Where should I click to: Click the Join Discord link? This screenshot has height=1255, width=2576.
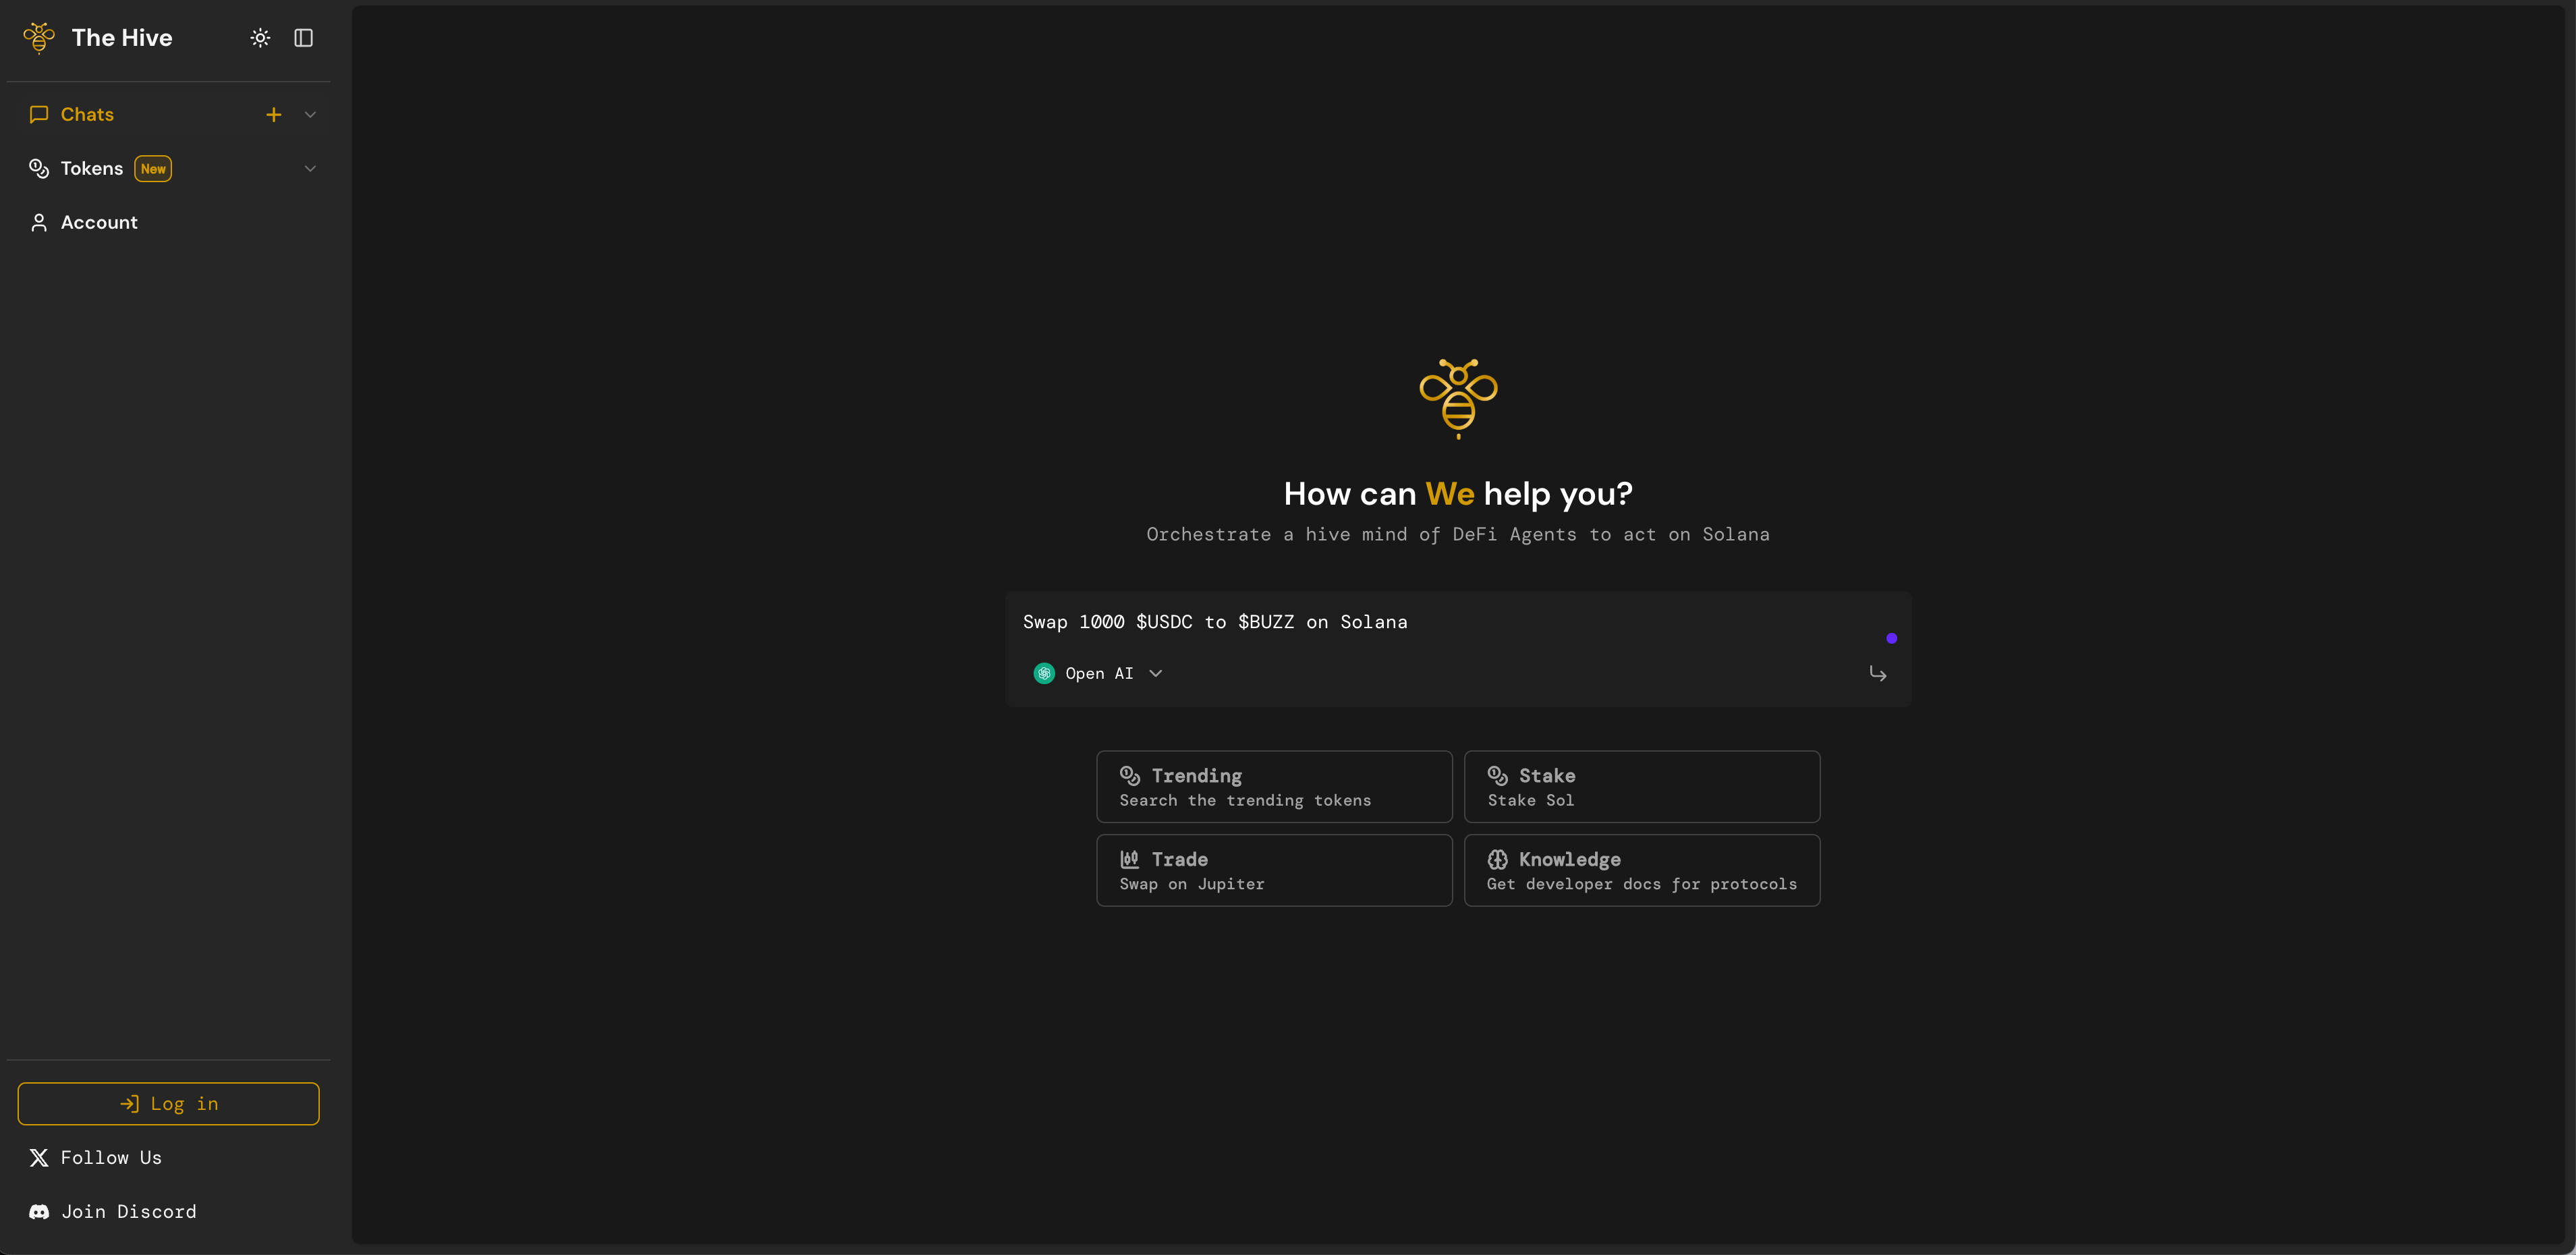(128, 1210)
